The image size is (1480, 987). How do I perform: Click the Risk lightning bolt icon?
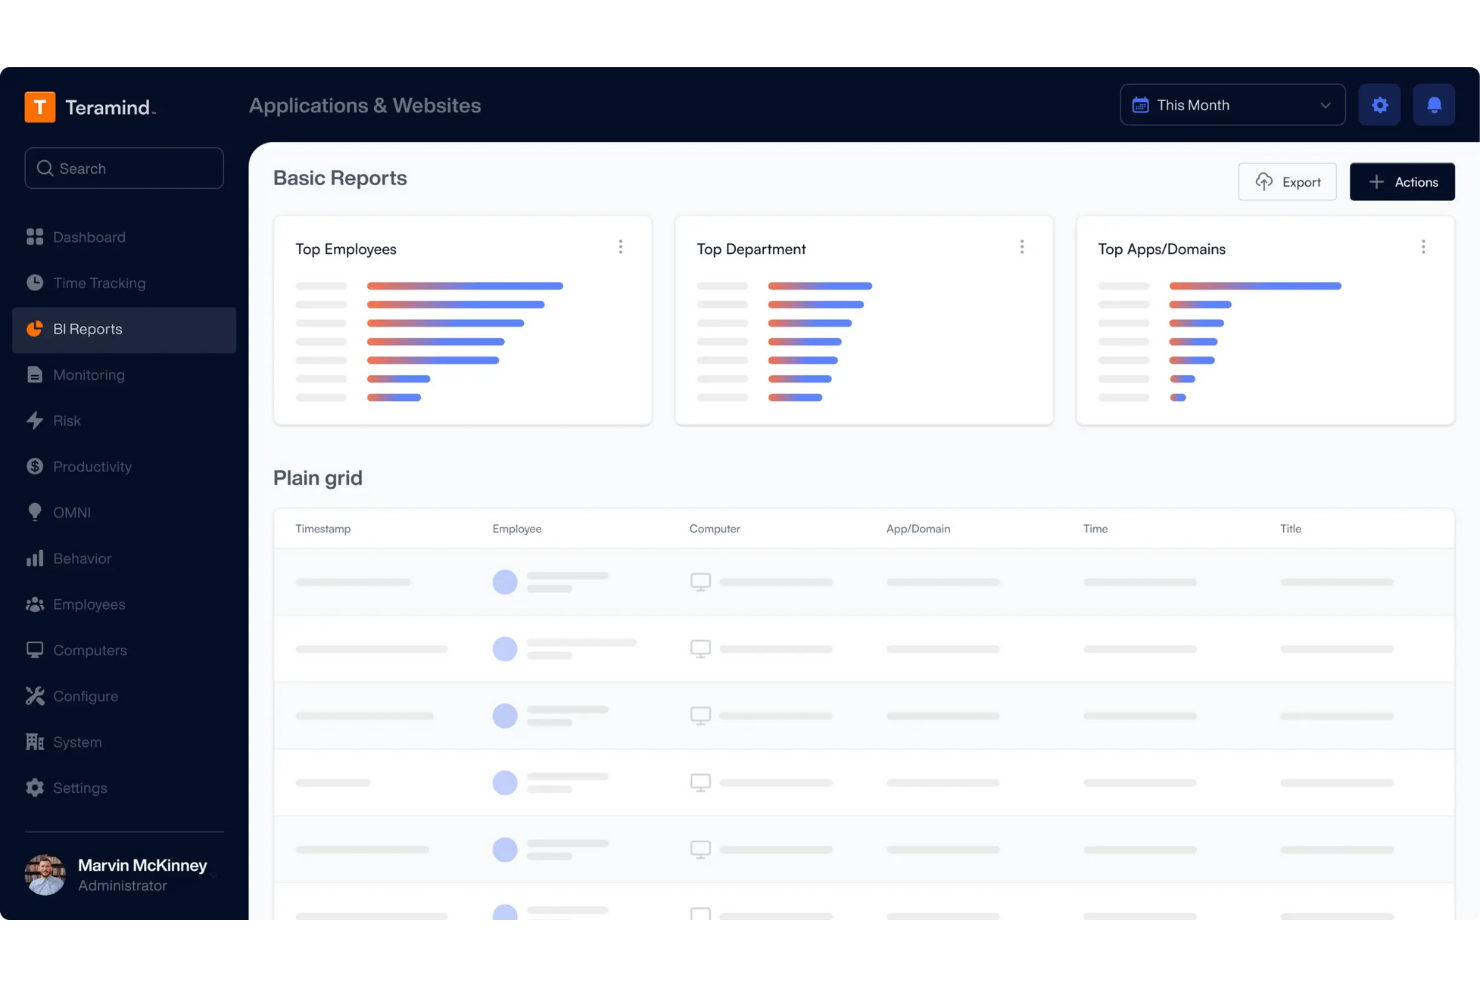pyautogui.click(x=35, y=421)
